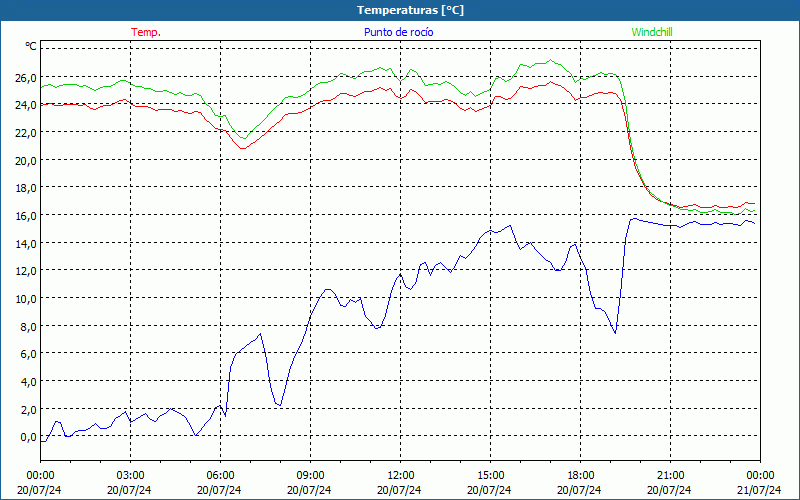Image resolution: width=800 pixels, height=500 pixels.
Task: Click the 09:00 time axis label
Action: (310, 476)
